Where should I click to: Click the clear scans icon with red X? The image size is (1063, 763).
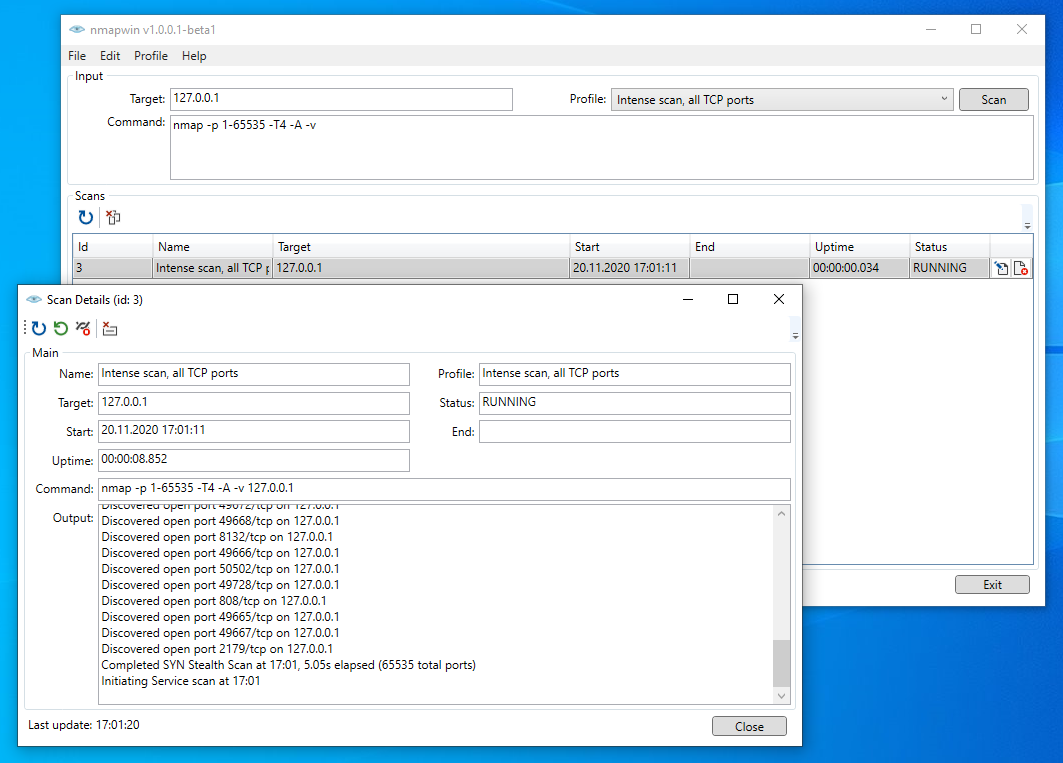[113, 217]
